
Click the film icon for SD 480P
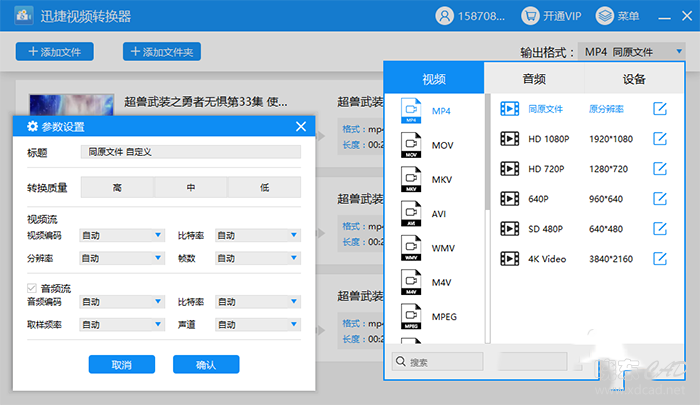509,229
